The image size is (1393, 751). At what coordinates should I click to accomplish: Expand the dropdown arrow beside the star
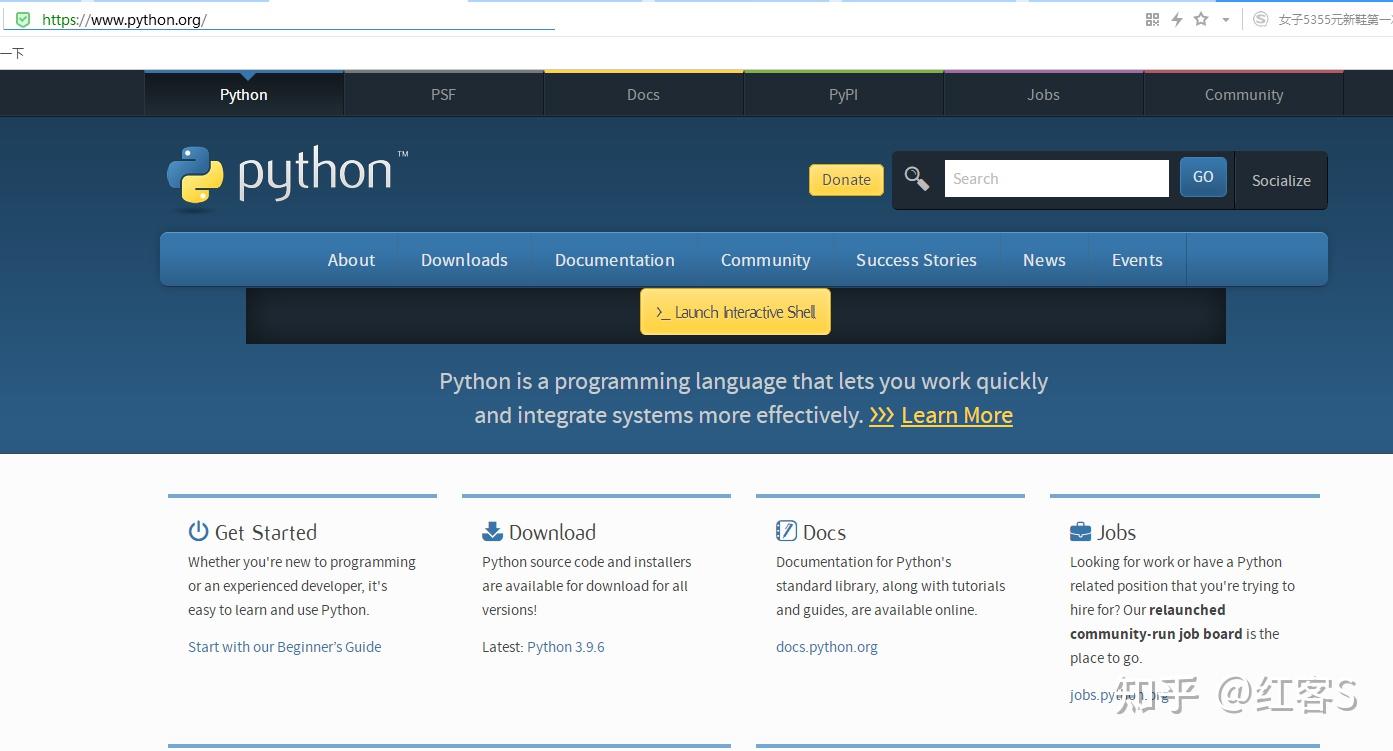(x=1225, y=20)
